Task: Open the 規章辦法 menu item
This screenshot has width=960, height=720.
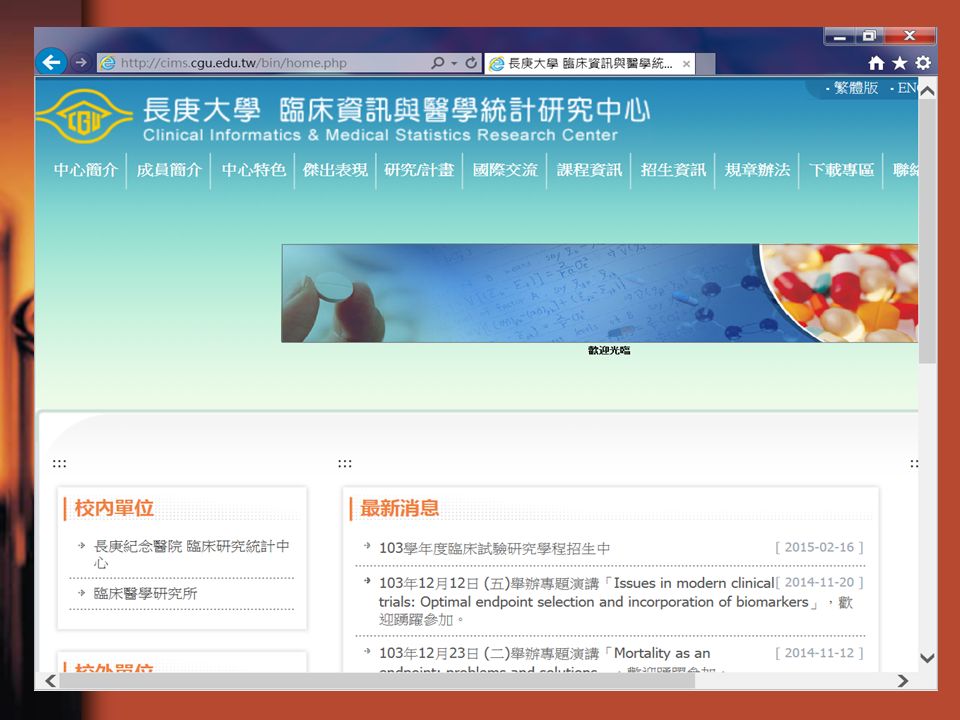Action: (757, 170)
